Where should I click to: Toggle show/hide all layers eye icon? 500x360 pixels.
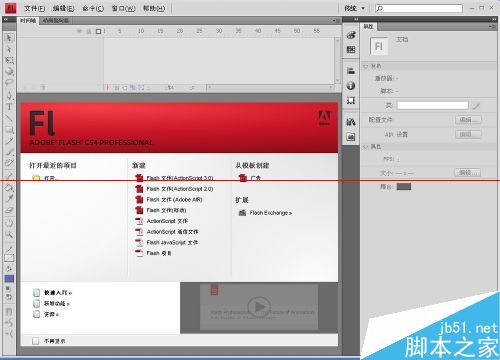click(79, 31)
